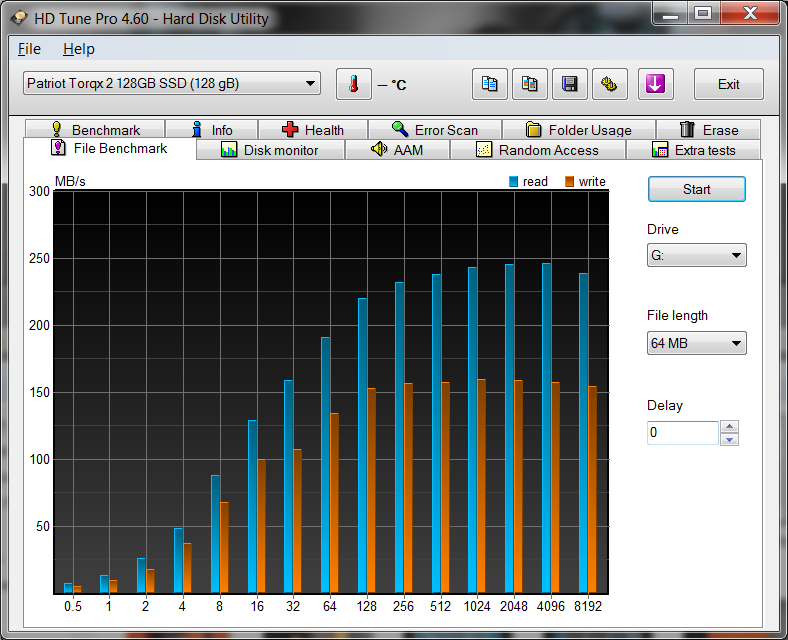Open the File menu

click(29, 49)
